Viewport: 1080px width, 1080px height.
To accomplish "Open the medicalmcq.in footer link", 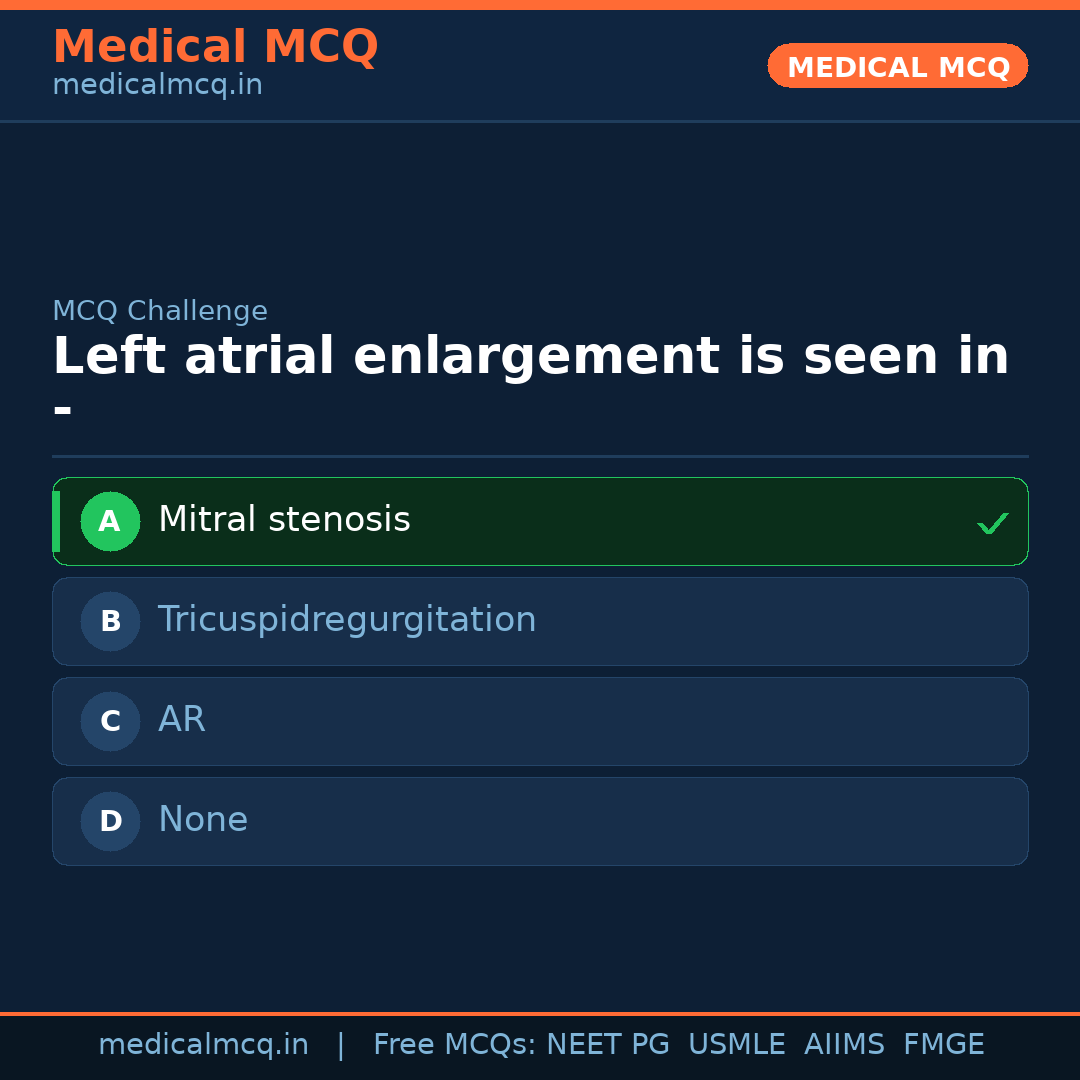I will (203, 1043).
